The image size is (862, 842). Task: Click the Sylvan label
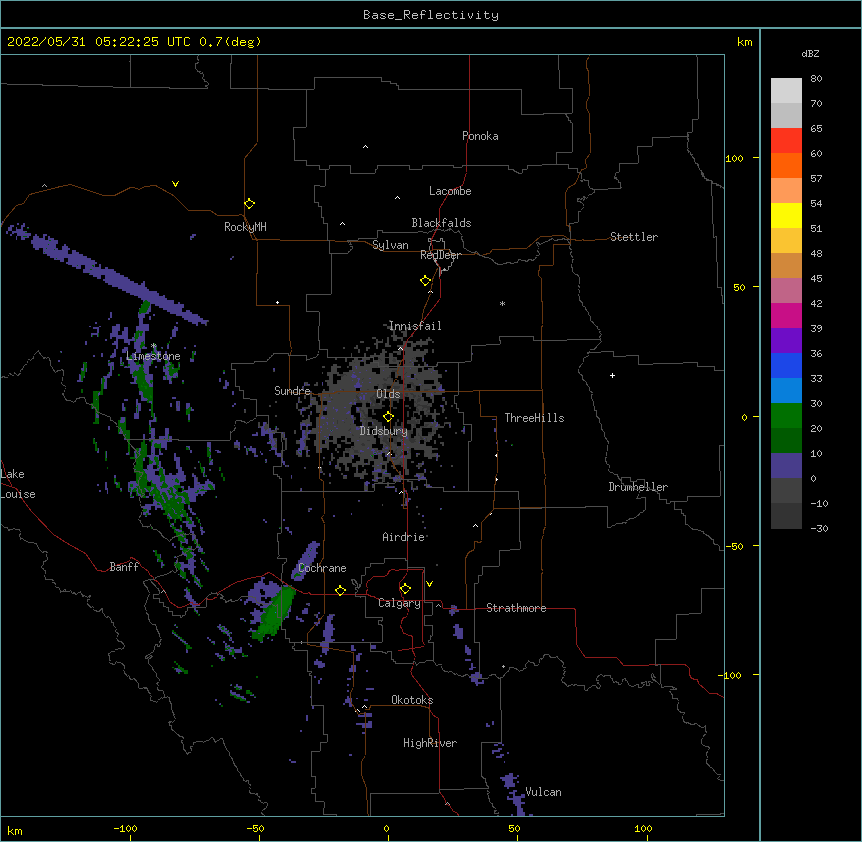(390, 245)
